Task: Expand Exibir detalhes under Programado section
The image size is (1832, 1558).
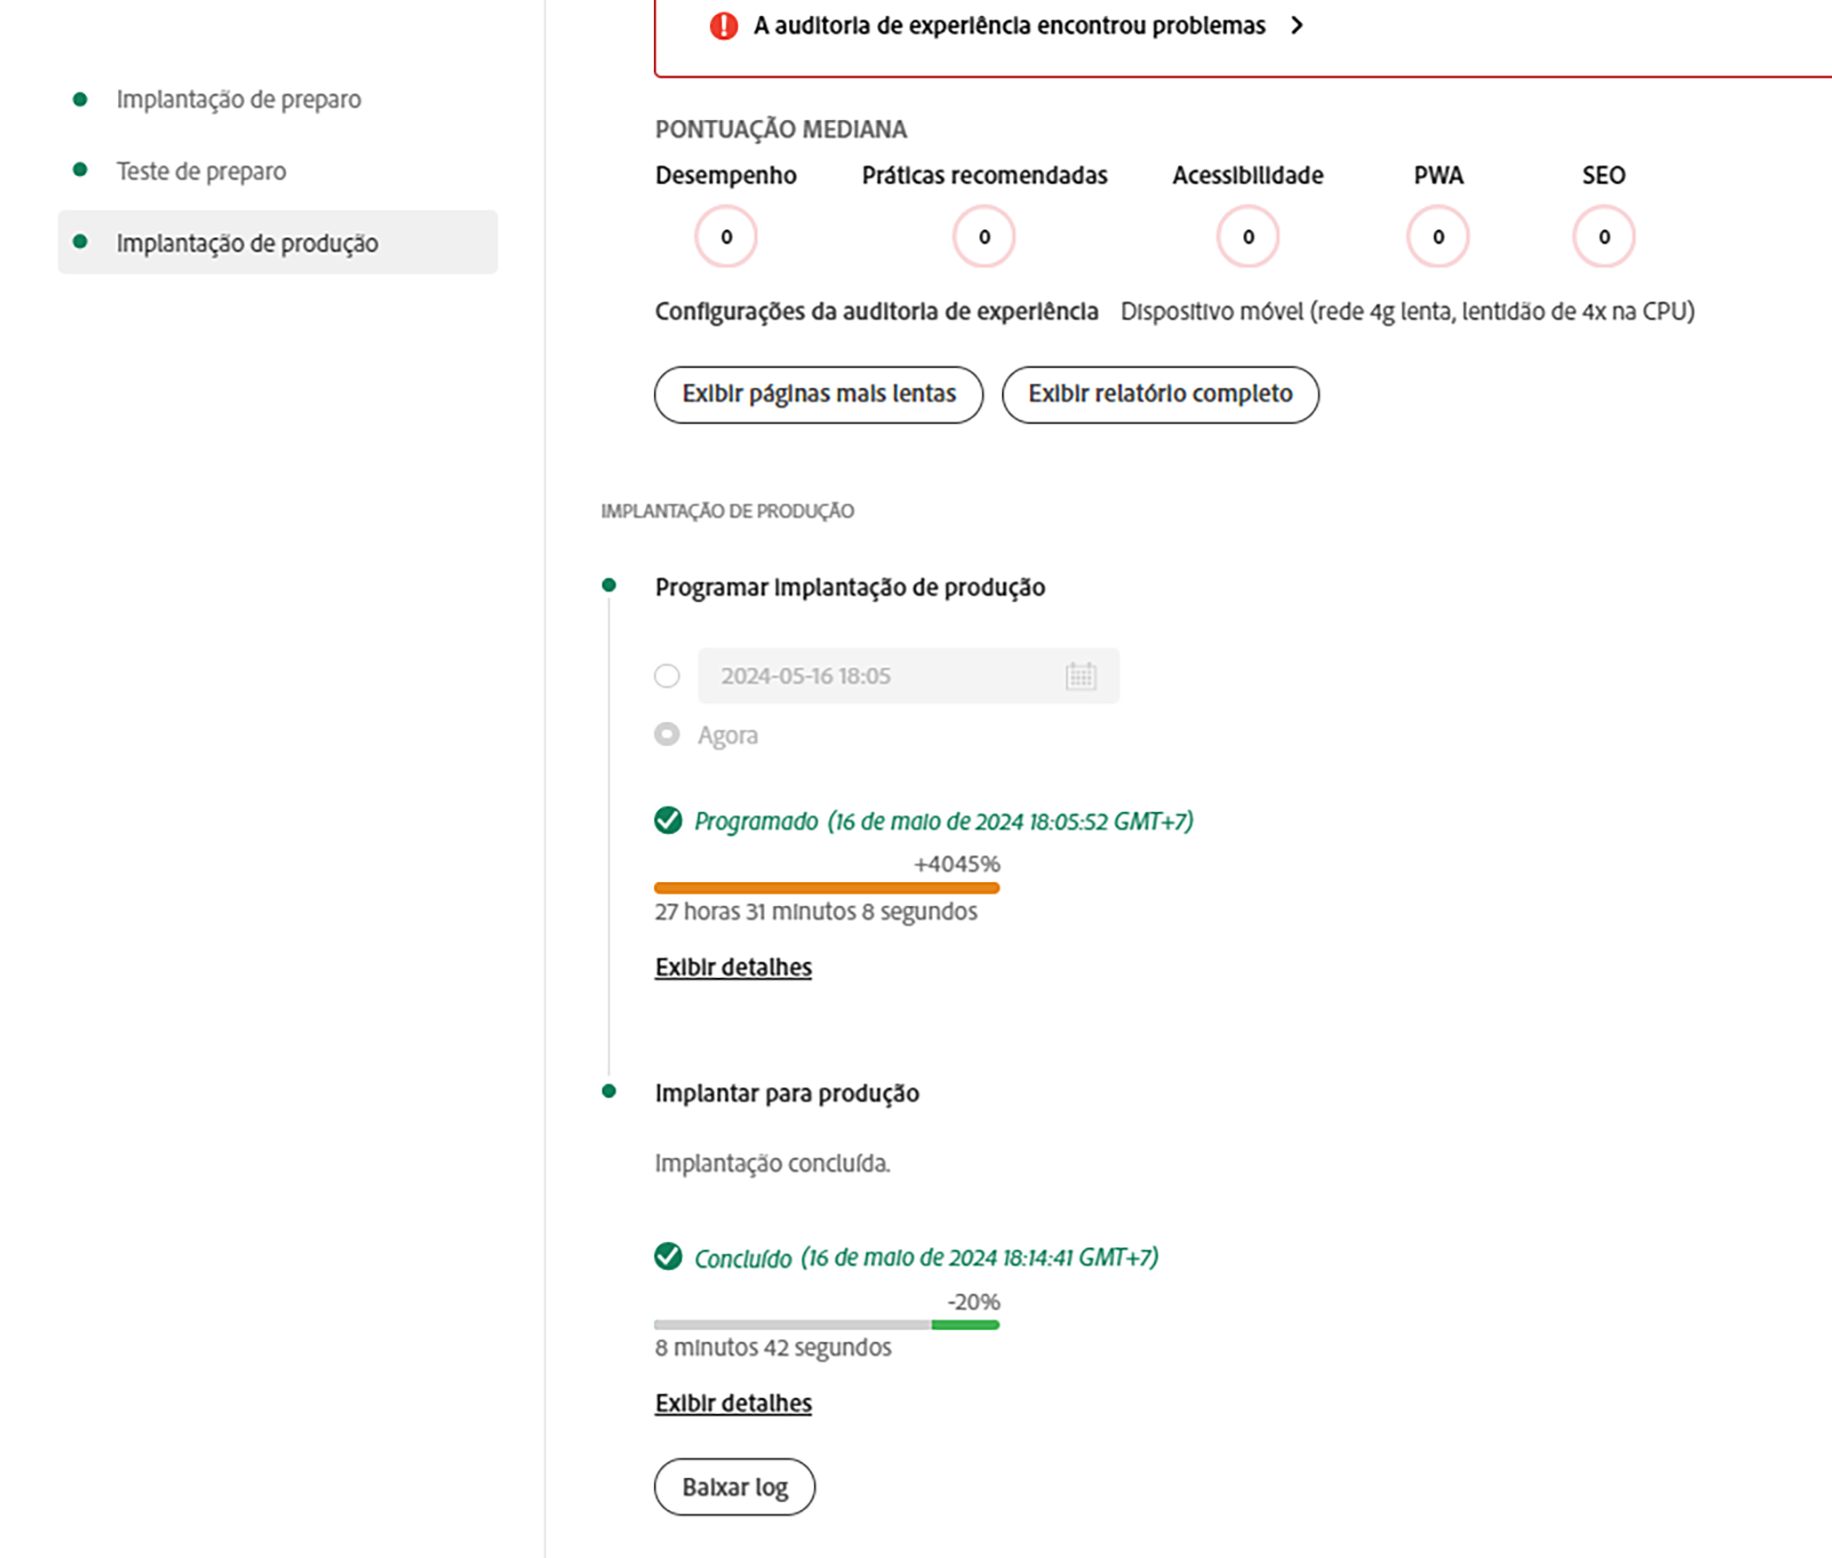Action: click(733, 967)
